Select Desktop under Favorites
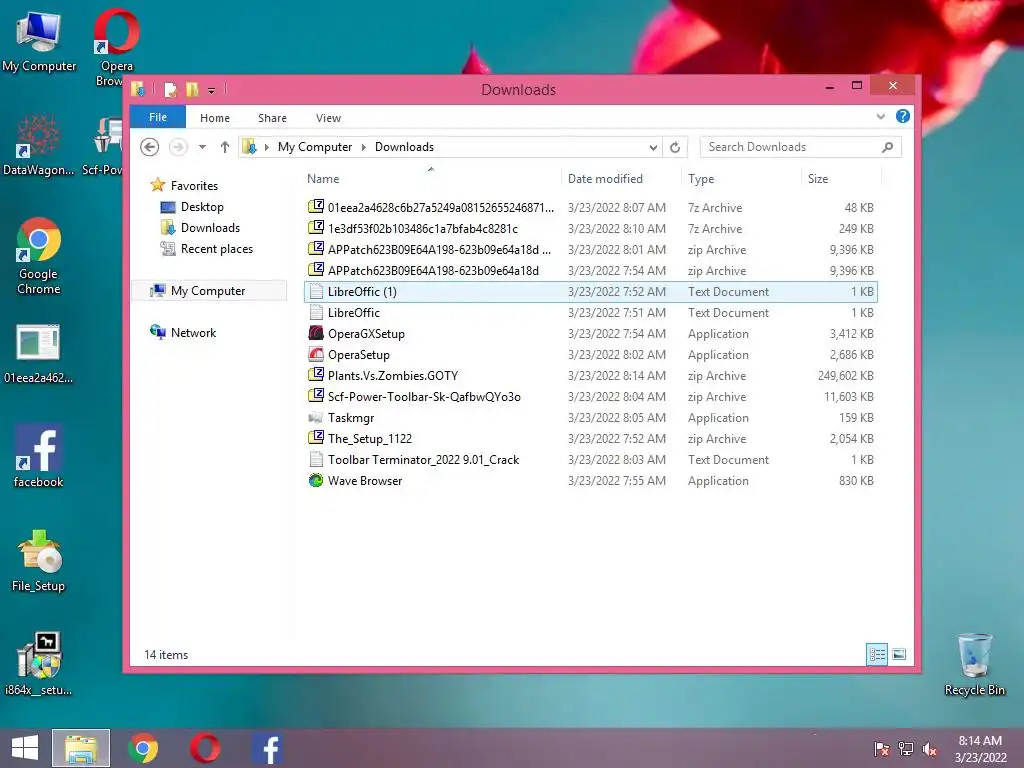The width and height of the screenshot is (1024, 768). [x=202, y=207]
